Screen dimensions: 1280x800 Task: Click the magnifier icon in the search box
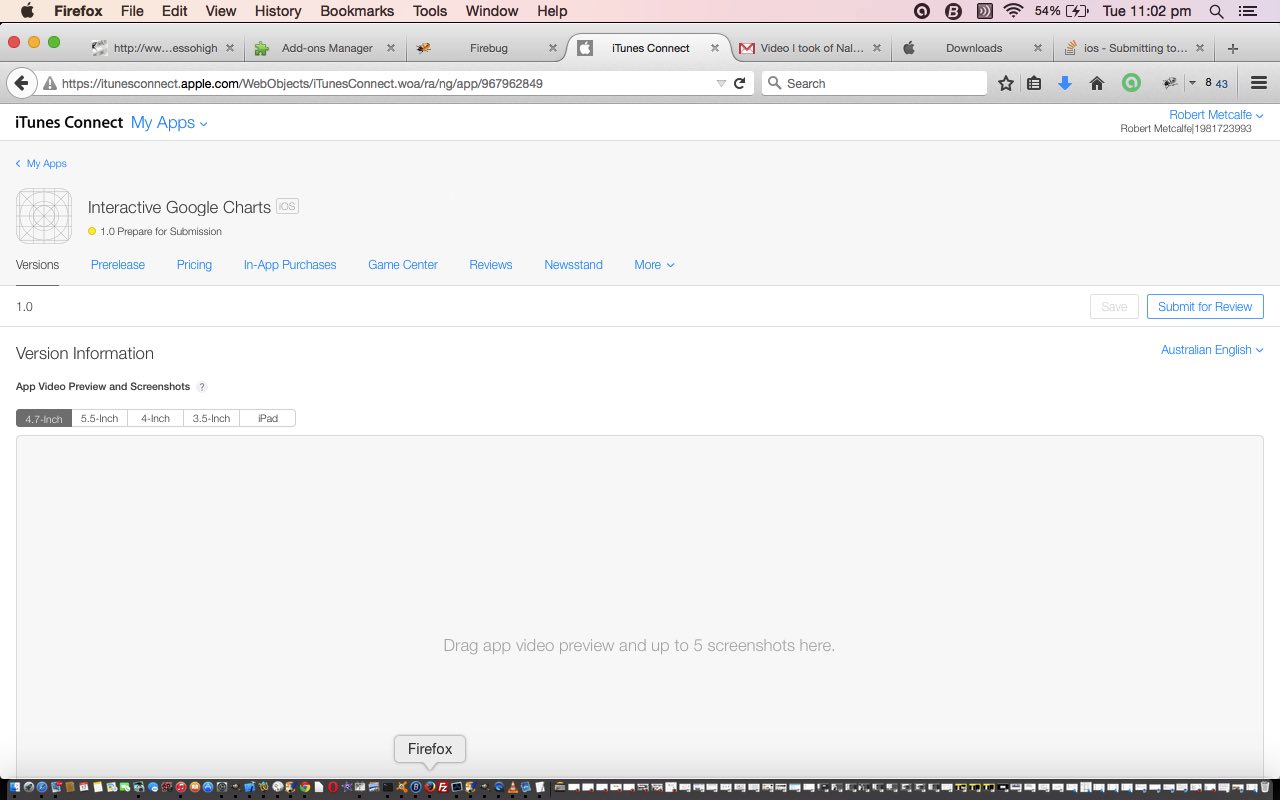tap(774, 83)
